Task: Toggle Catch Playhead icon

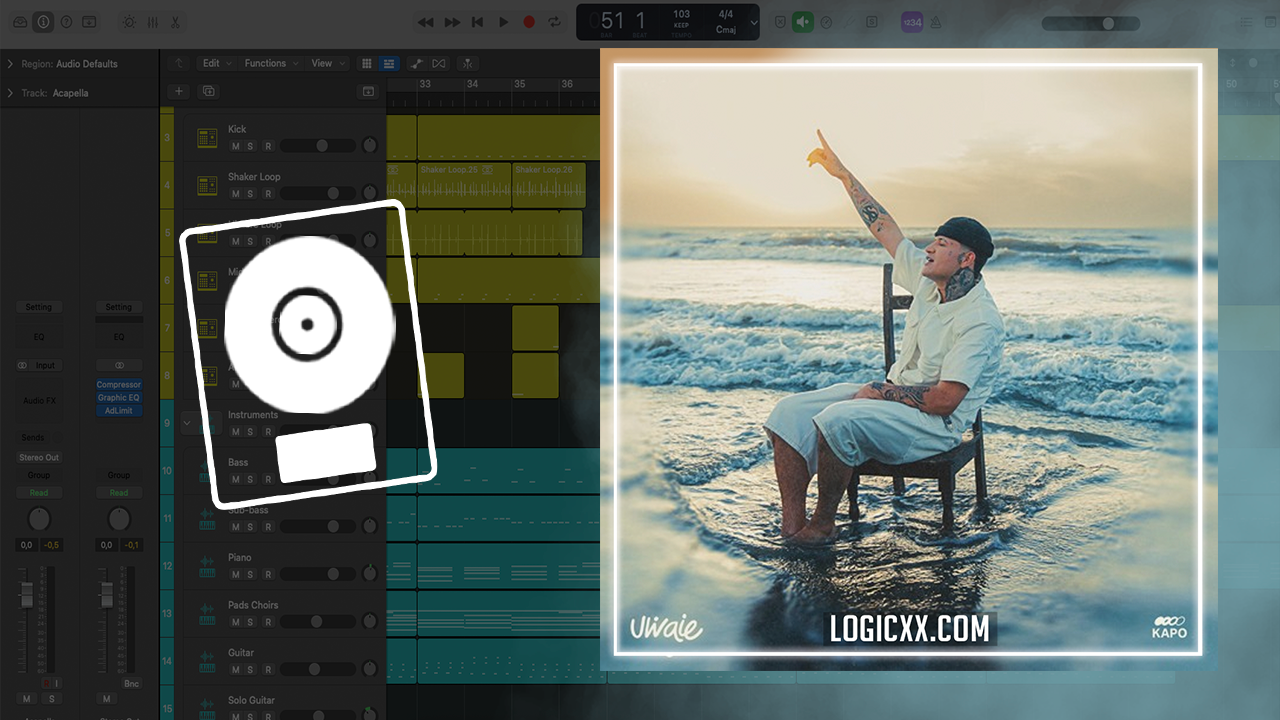Action: [x=467, y=63]
